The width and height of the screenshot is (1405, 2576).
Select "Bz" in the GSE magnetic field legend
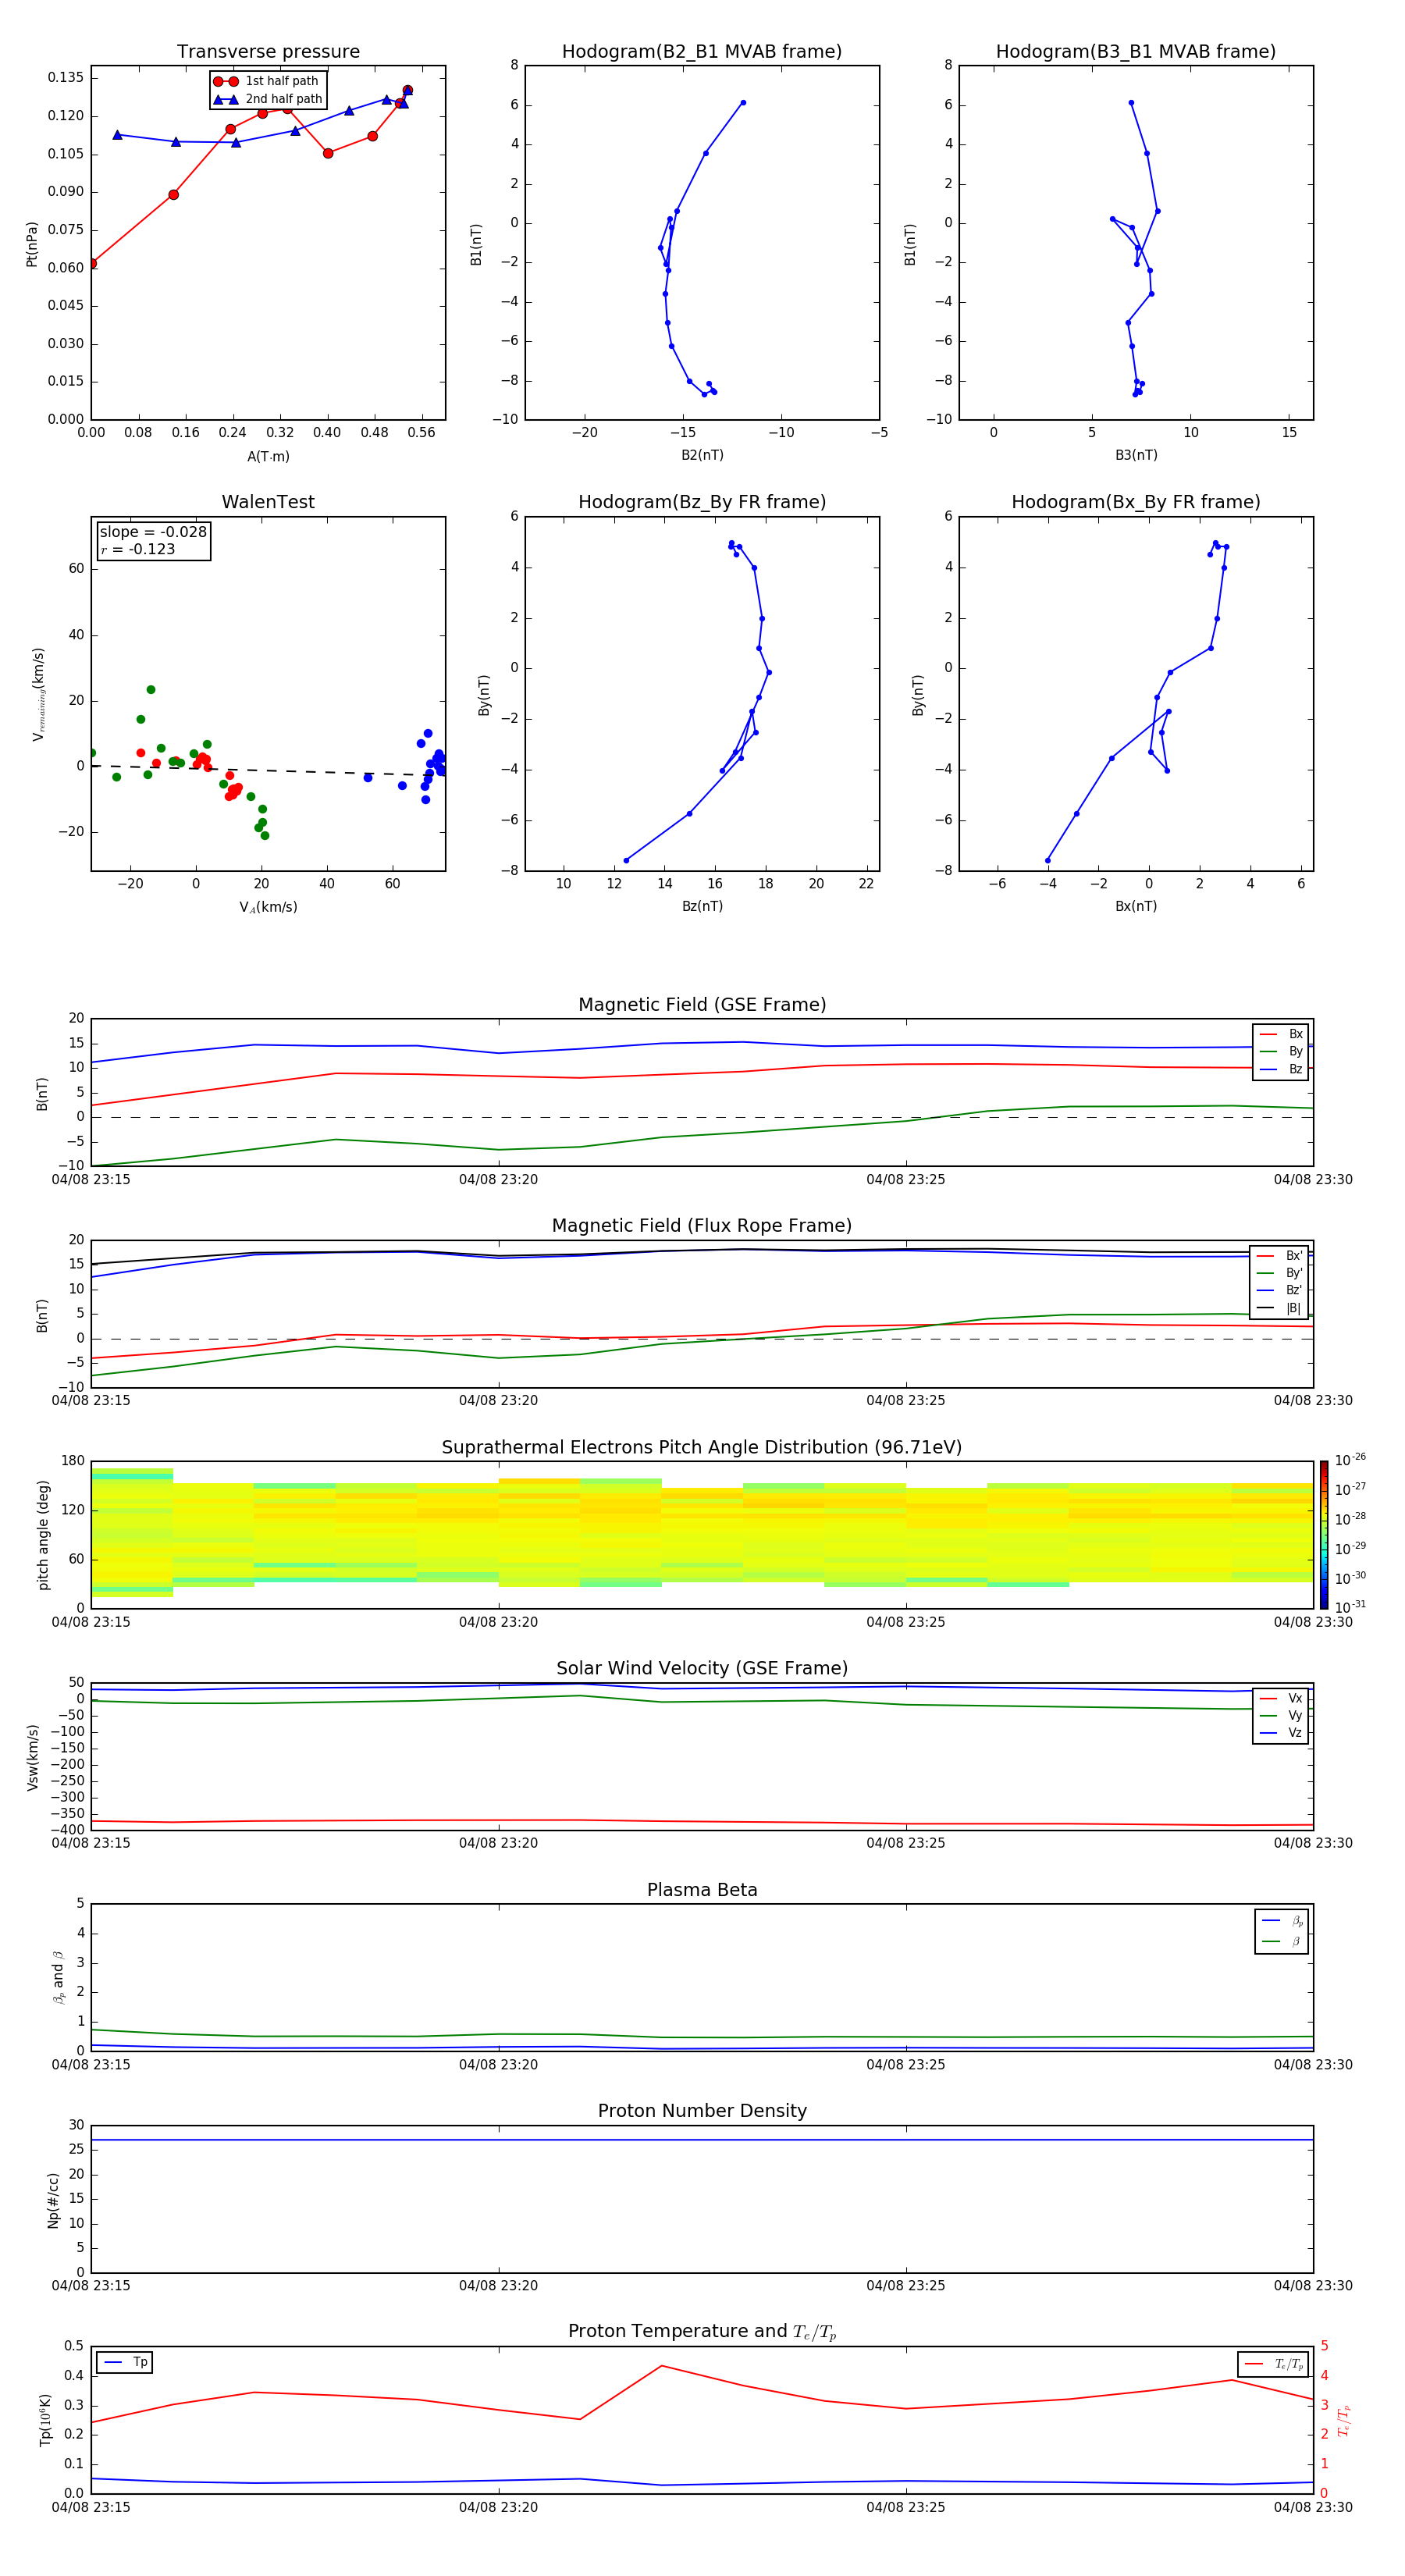1281,1069
